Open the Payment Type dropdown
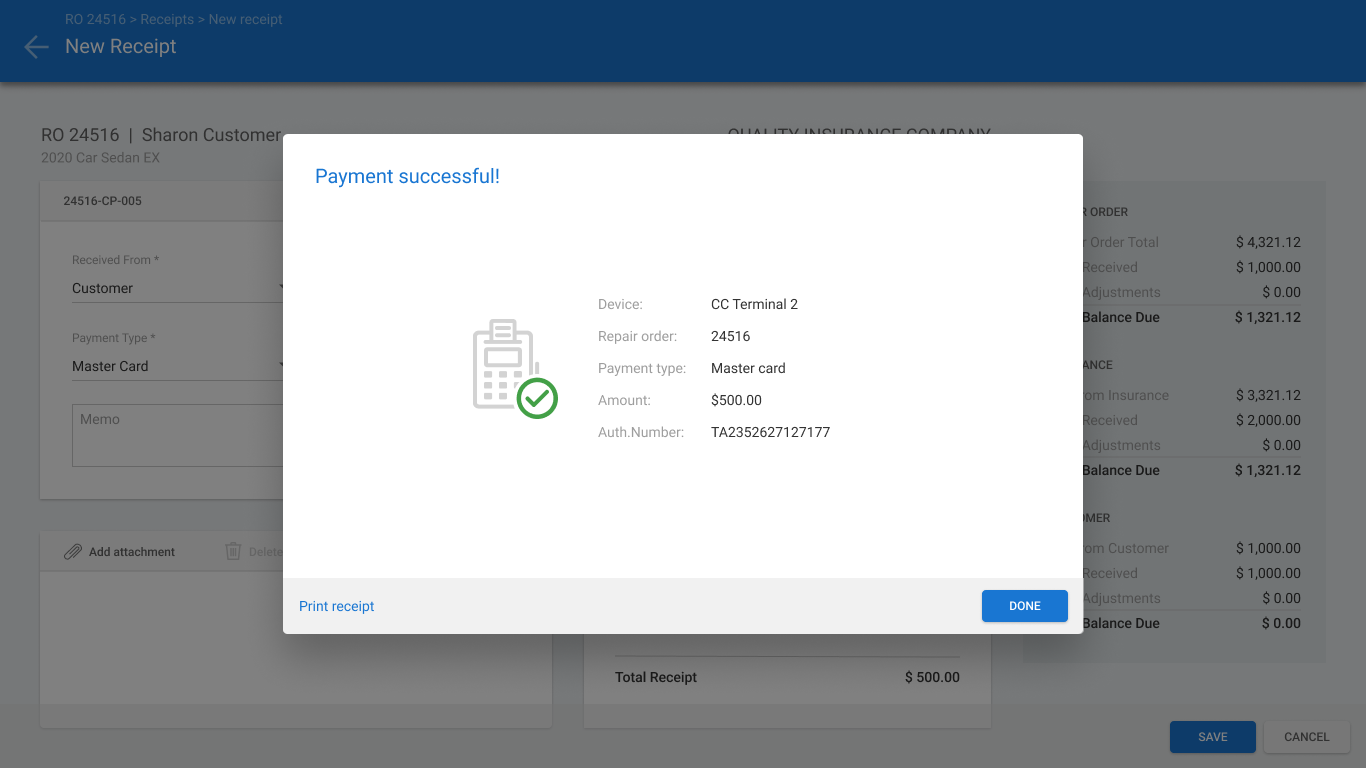Viewport: 1366px width, 768px height. pyautogui.click(x=178, y=366)
